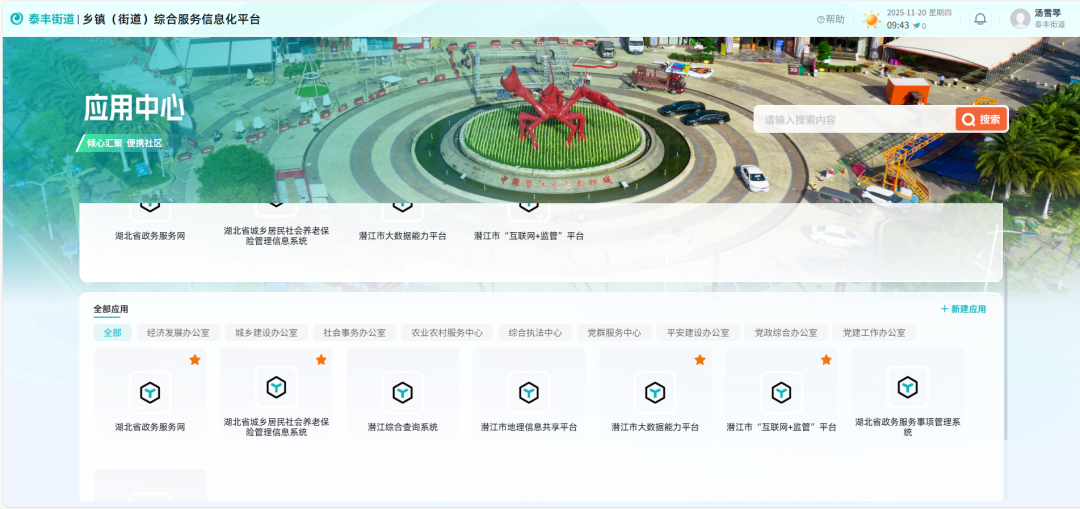Click the notification bell icon
1080x509 pixels.
point(980,19)
